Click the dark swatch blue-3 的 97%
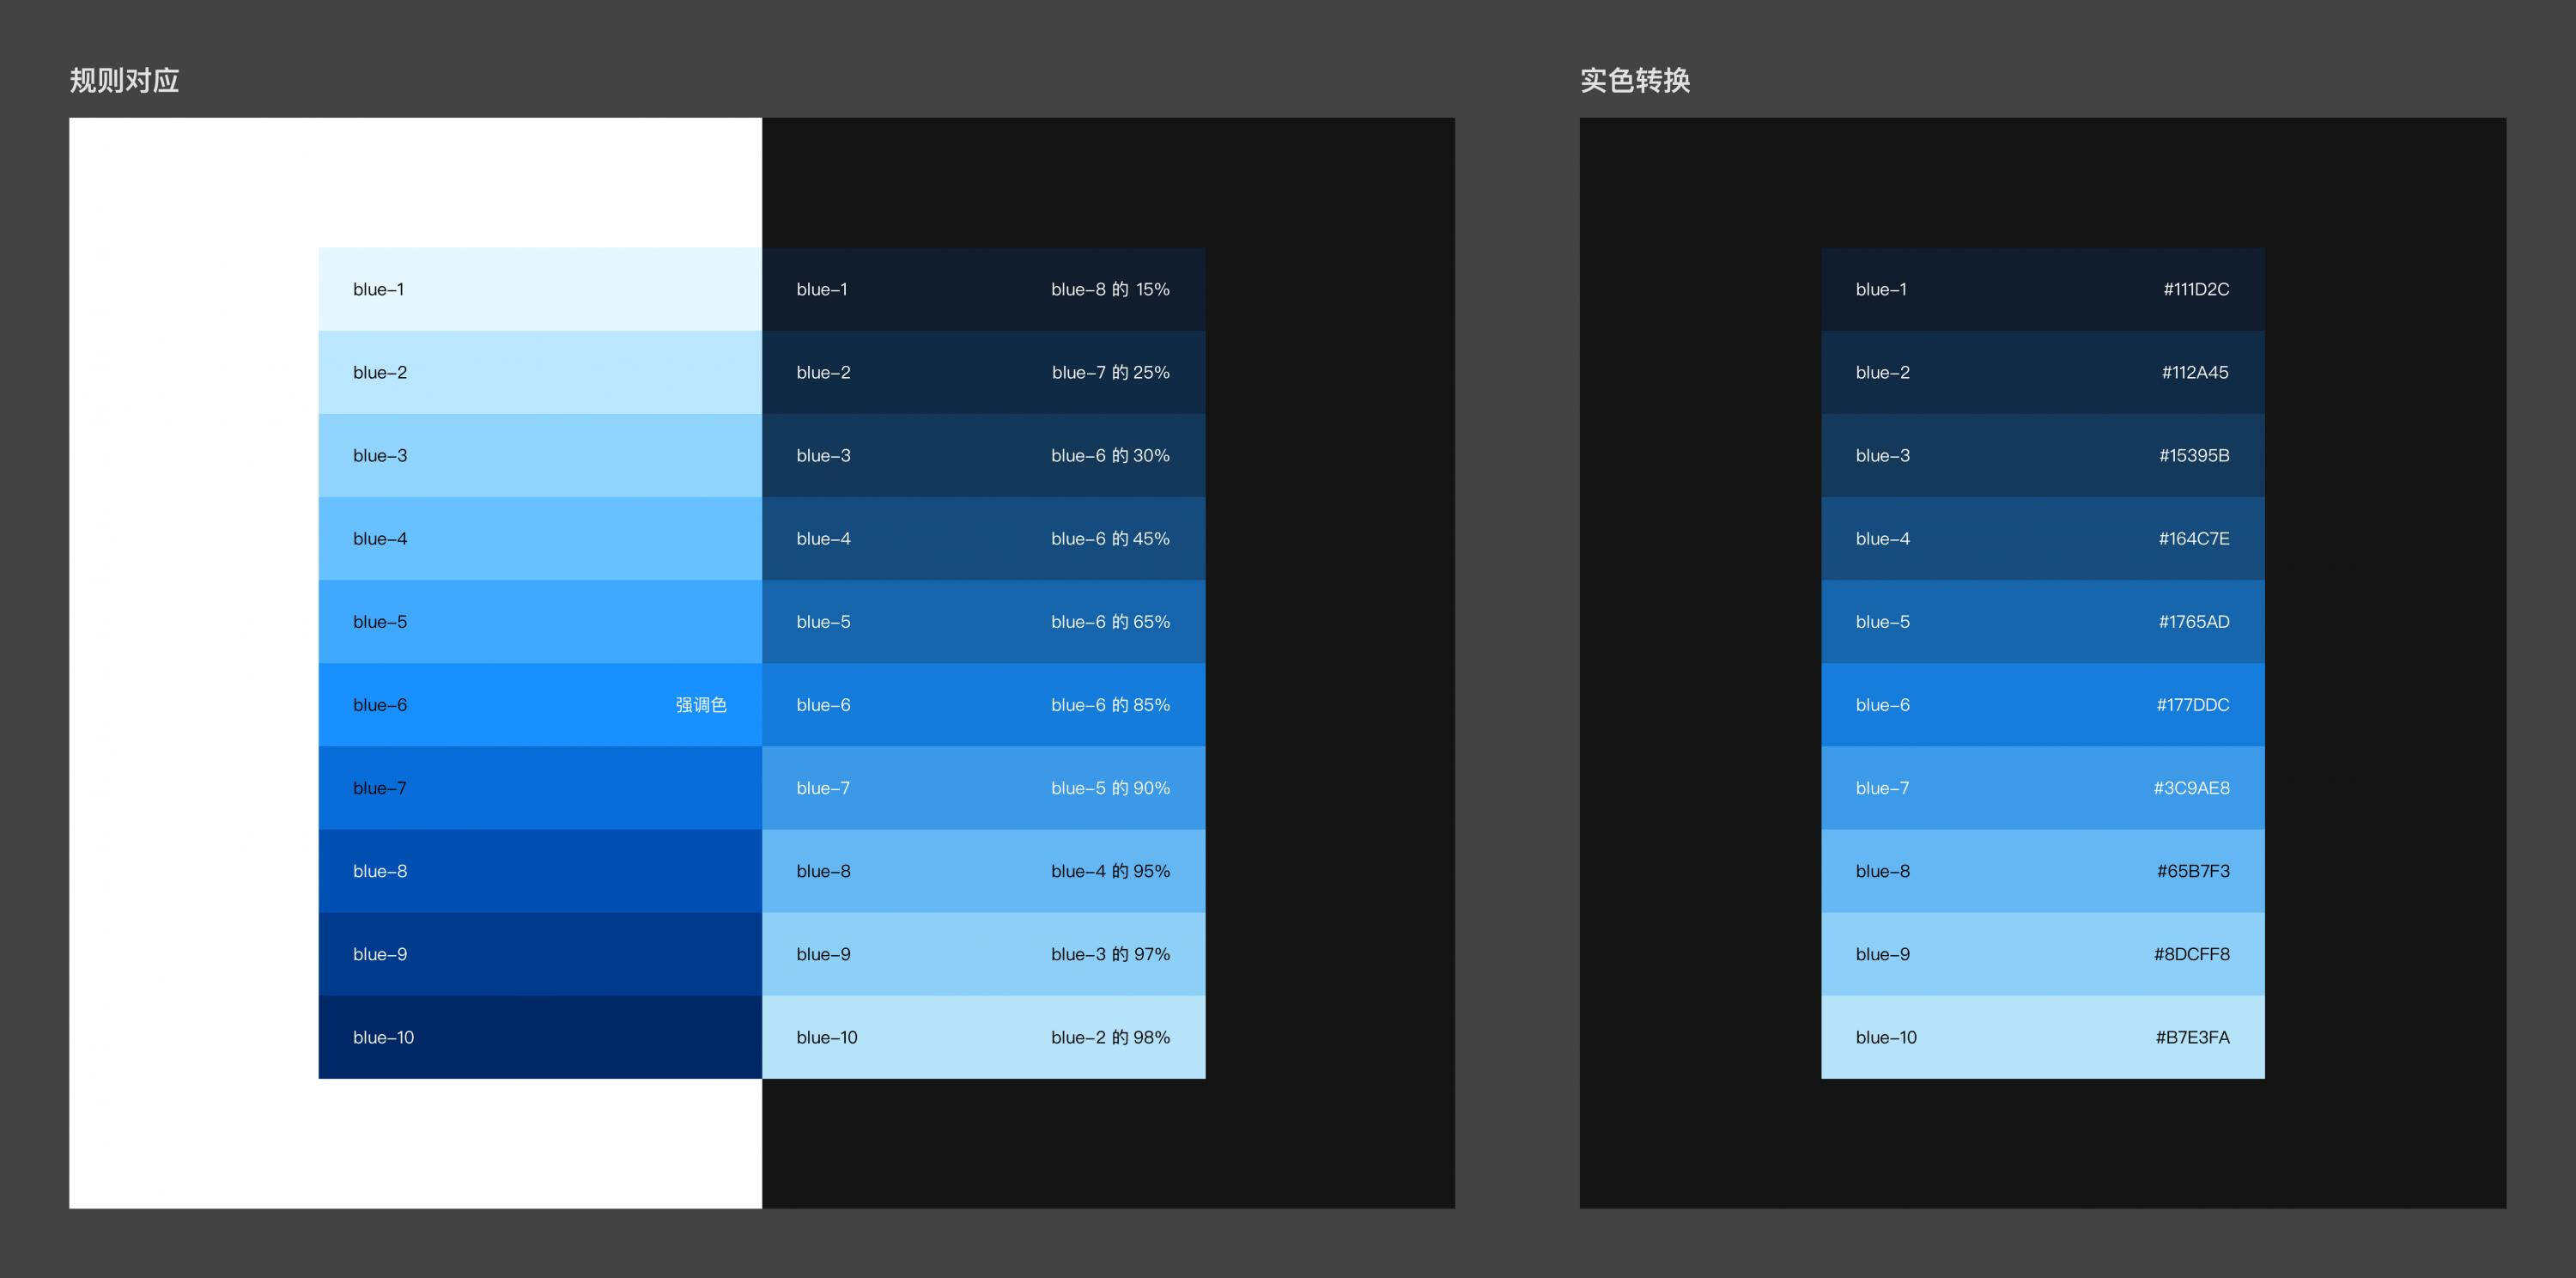This screenshot has width=2576, height=1278. [x=983, y=954]
